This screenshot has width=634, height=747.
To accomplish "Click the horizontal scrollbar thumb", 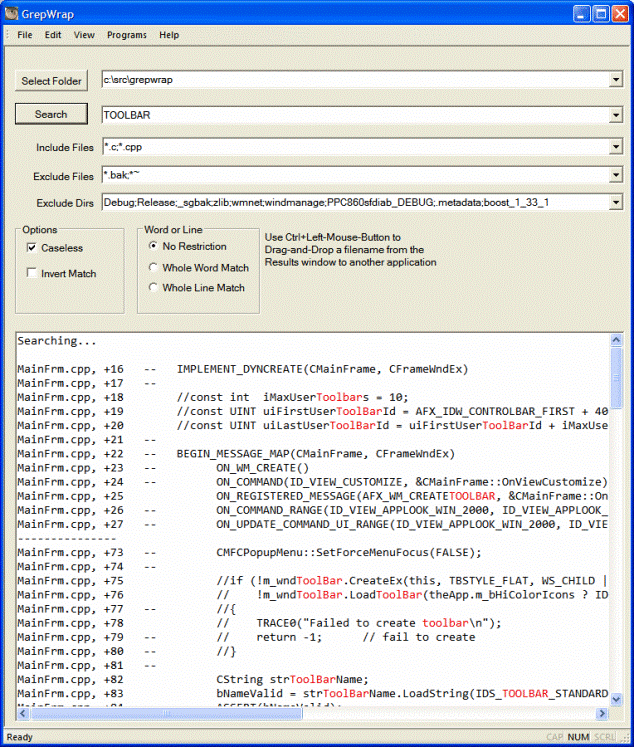I will click(x=166, y=713).
